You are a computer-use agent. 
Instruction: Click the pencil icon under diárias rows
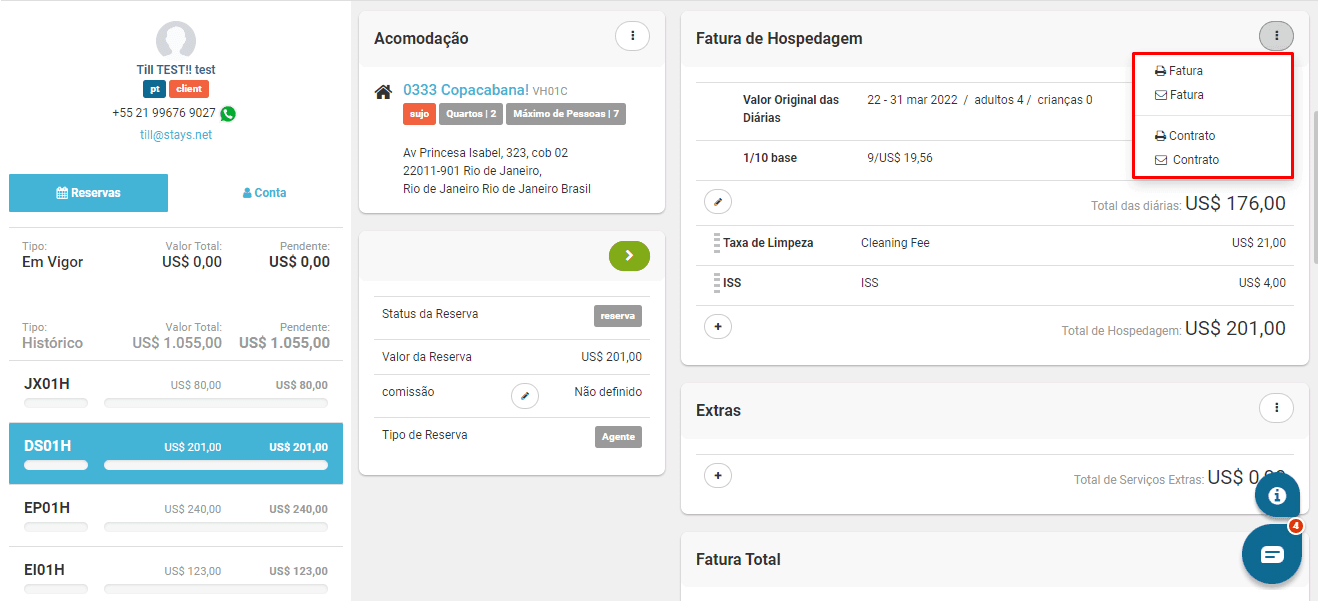[x=717, y=202]
